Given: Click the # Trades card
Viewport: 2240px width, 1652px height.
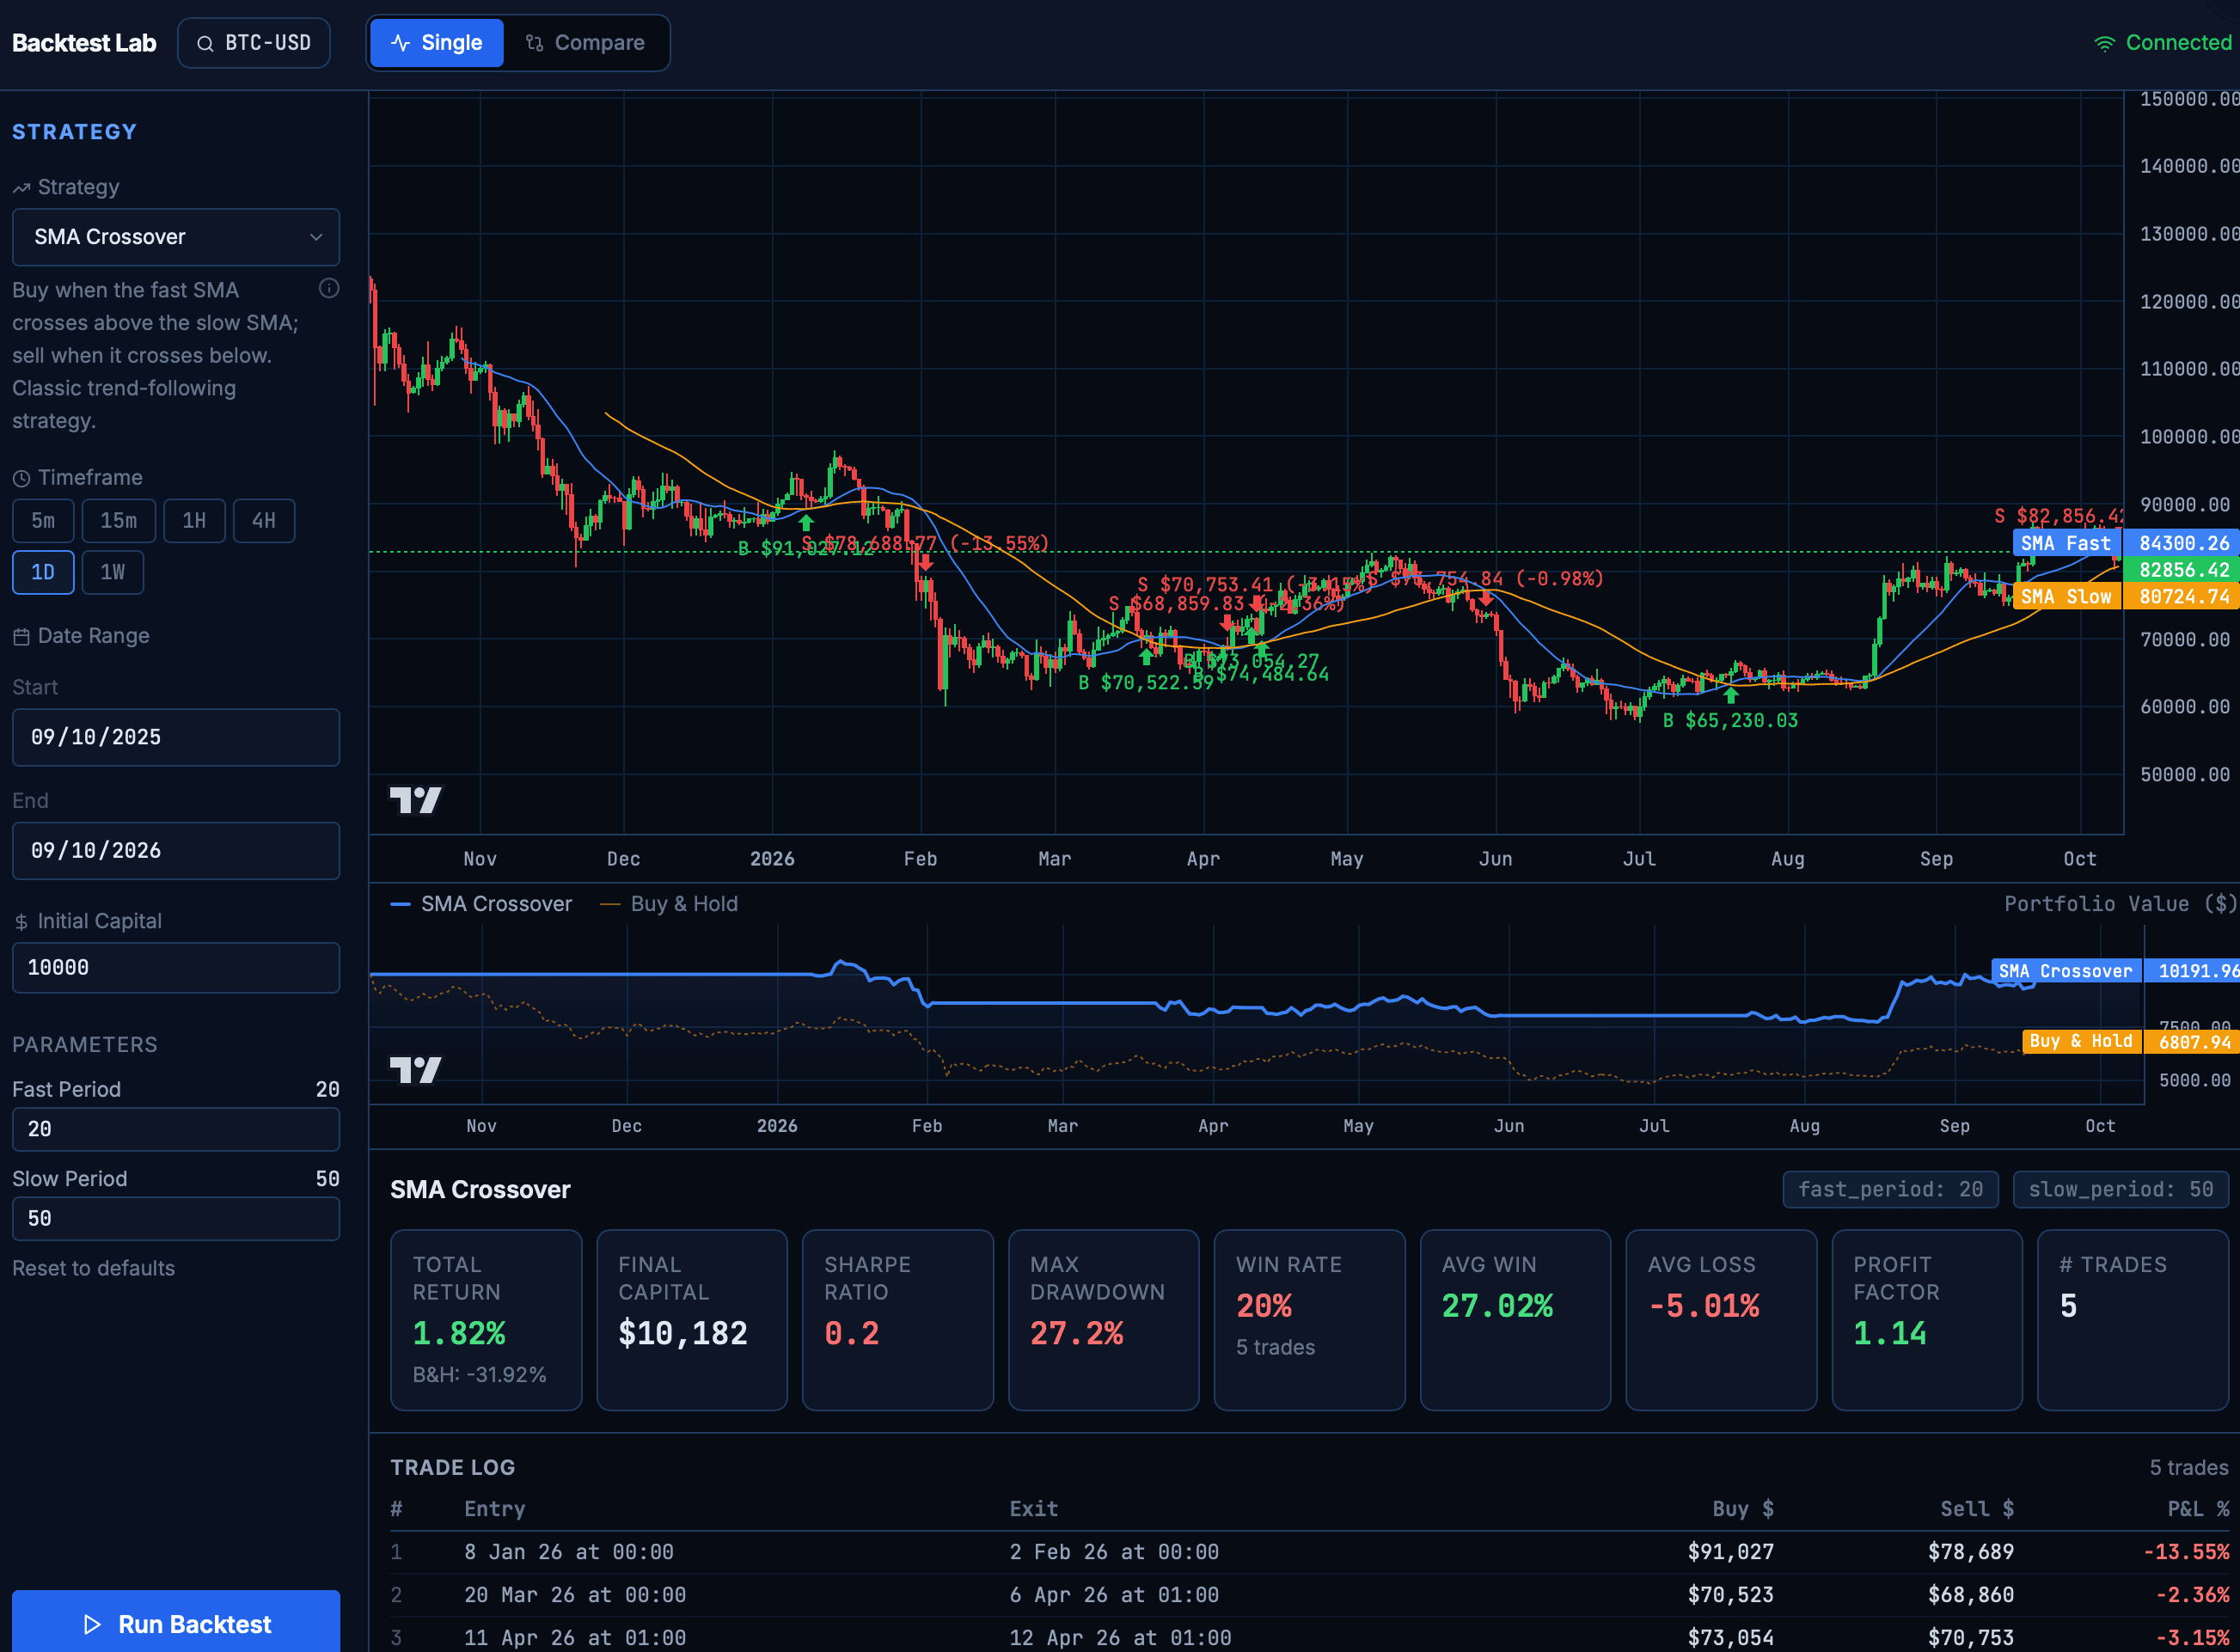Looking at the screenshot, I should pos(2133,1320).
